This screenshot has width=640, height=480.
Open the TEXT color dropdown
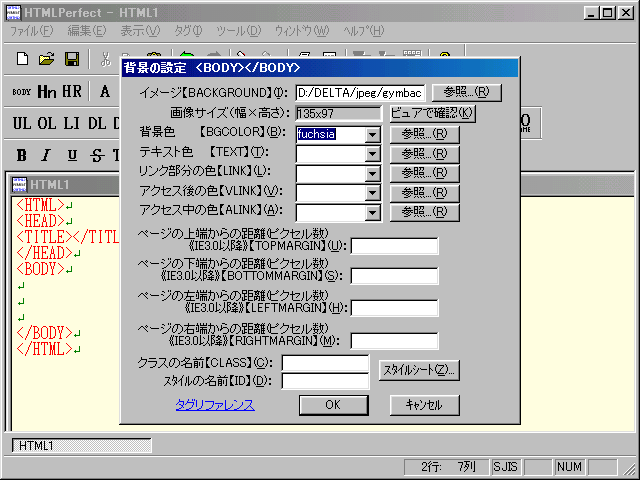point(372,153)
